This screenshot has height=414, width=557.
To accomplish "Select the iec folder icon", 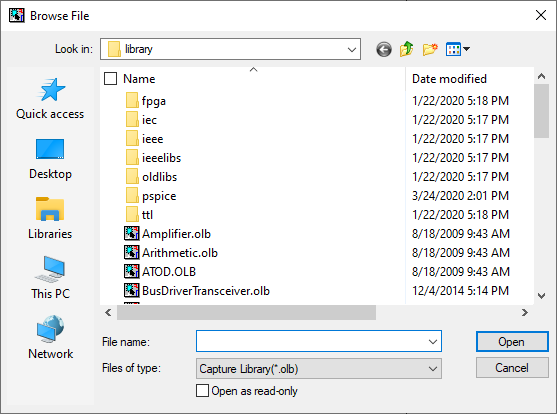I will (x=132, y=119).
